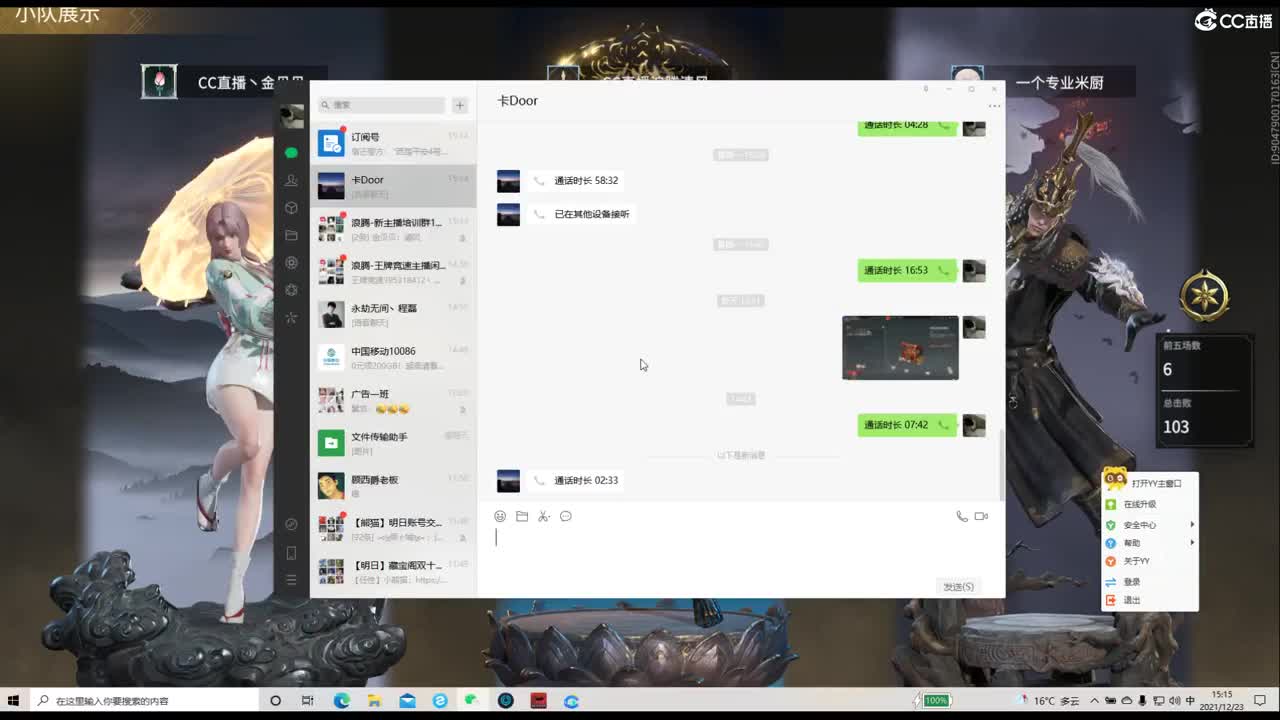This screenshot has width=1280, height=720.
Task: Select 在线升级 in YY tray menu
Action: pyautogui.click(x=1150, y=505)
